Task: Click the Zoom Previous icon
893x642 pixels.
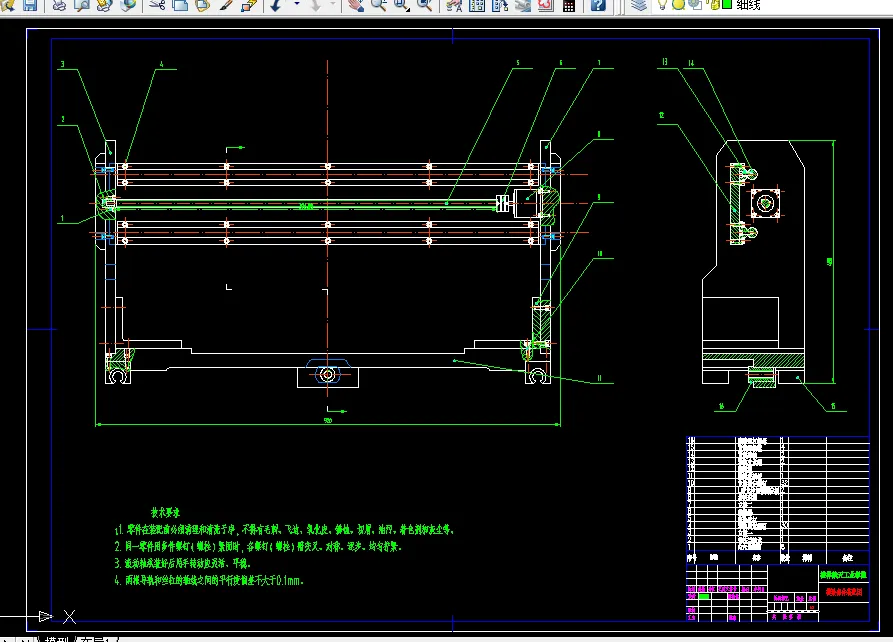Action: (424, 5)
